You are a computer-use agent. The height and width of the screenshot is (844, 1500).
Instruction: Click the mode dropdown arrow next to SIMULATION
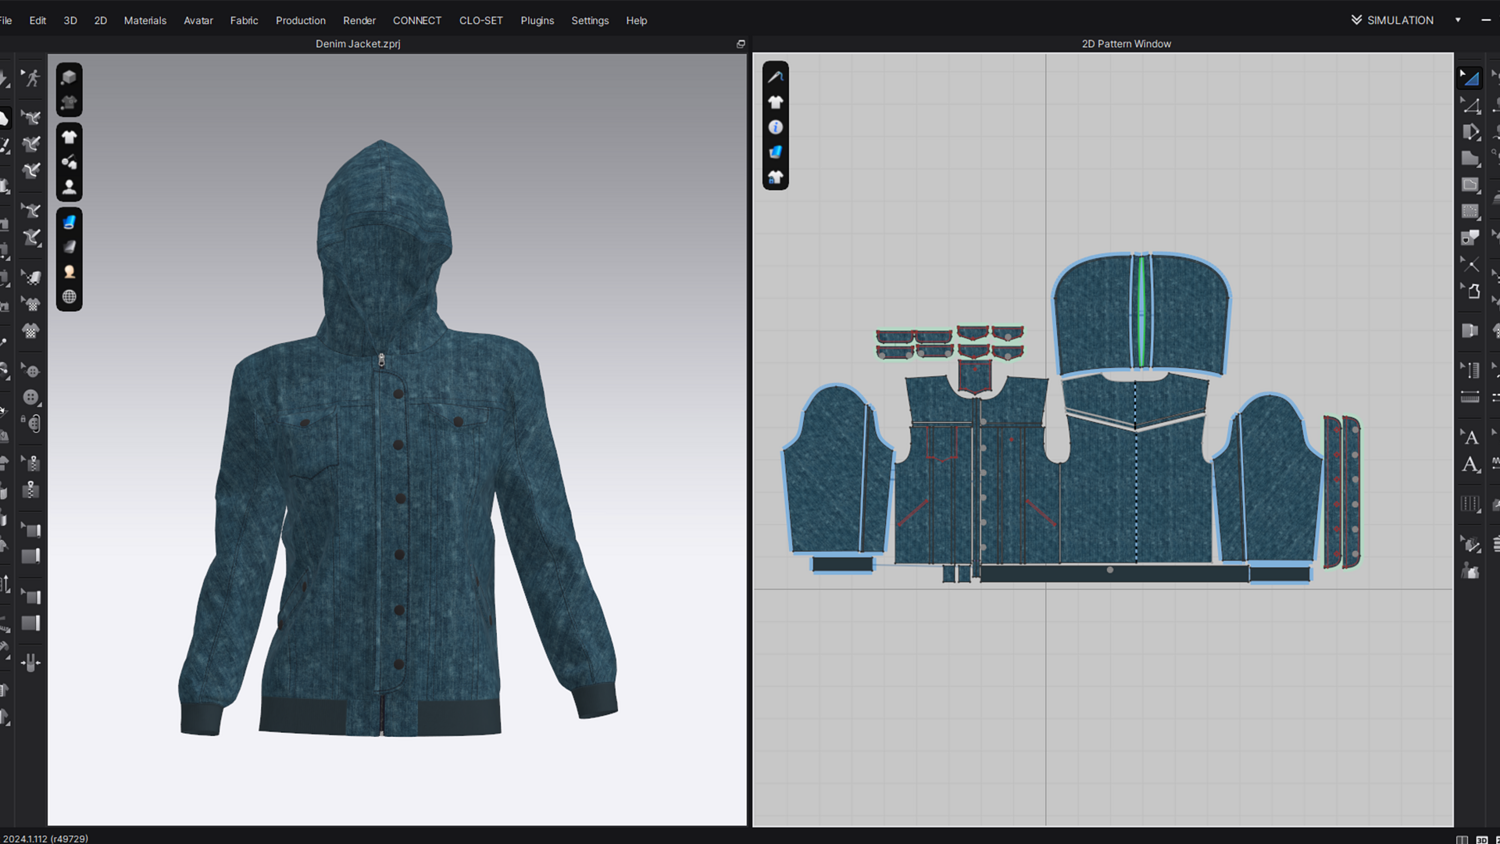point(1458,20)
